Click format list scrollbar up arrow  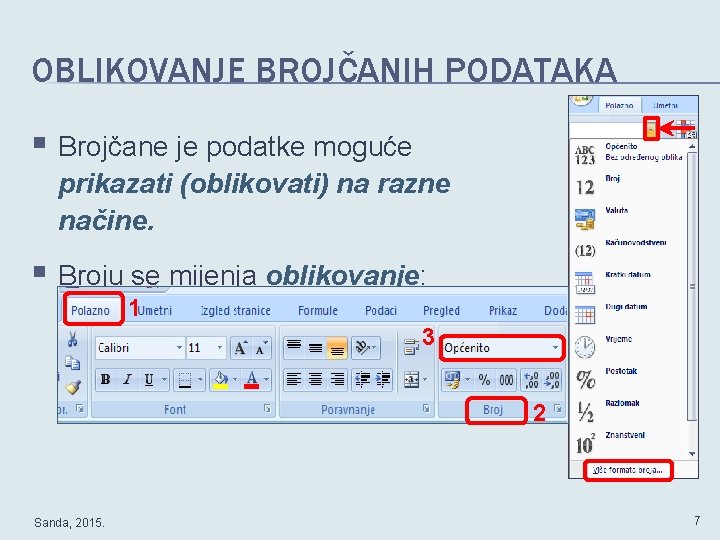coord(692,146)
